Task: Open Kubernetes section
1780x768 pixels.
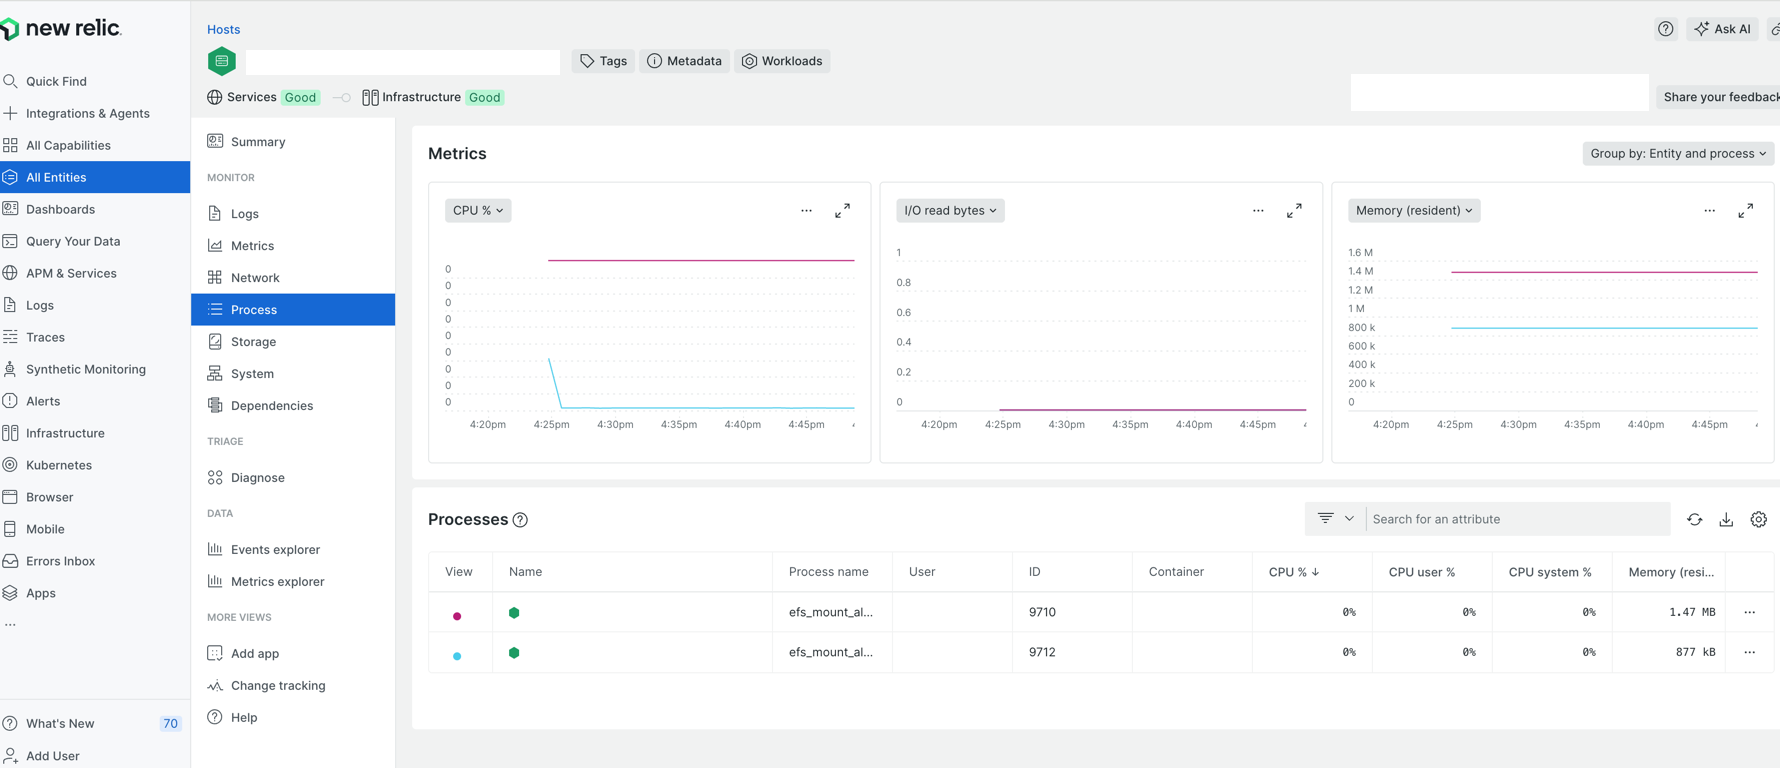Action: pos(59,465)
